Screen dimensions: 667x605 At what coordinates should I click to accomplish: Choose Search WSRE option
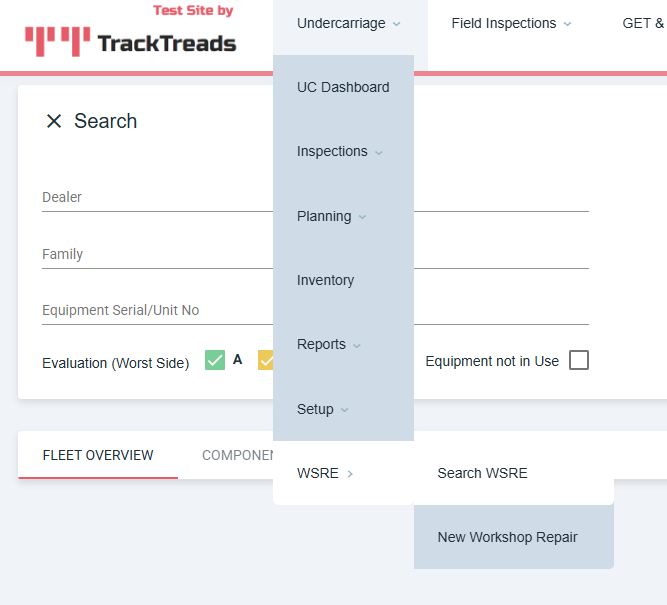(482, 473)
